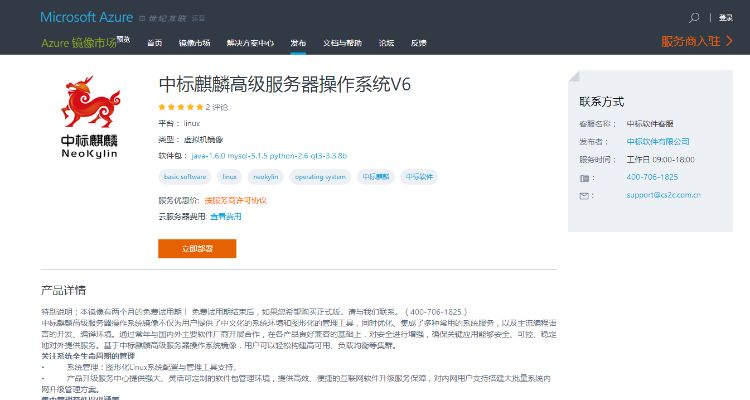Click the five-star rating icons
Screen dimensions: 750x400
click(x=180, y=107)
